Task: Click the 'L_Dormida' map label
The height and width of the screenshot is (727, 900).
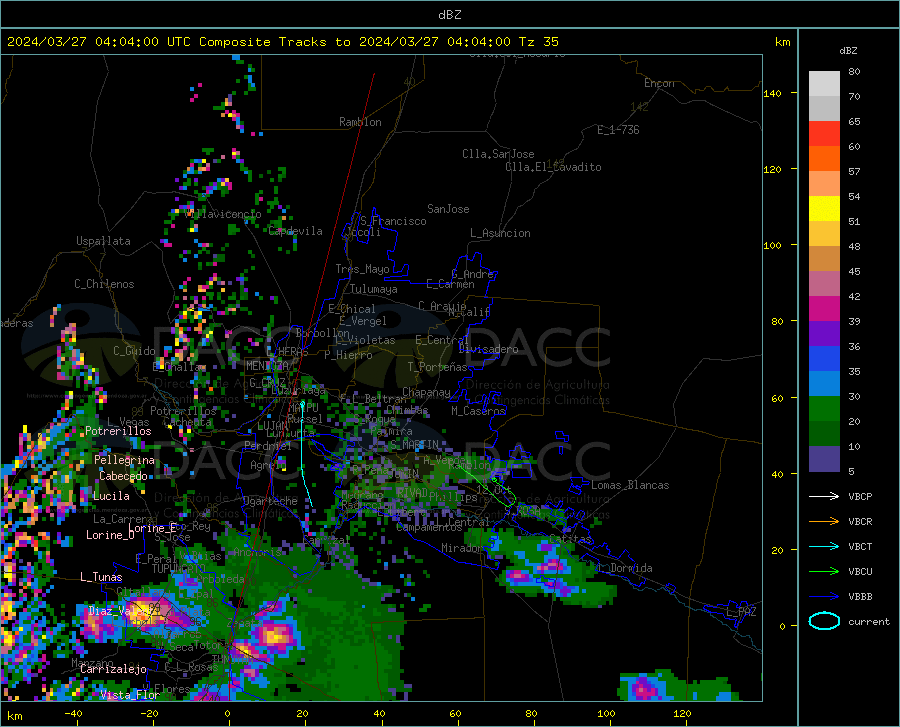Action: coord(625,569)
